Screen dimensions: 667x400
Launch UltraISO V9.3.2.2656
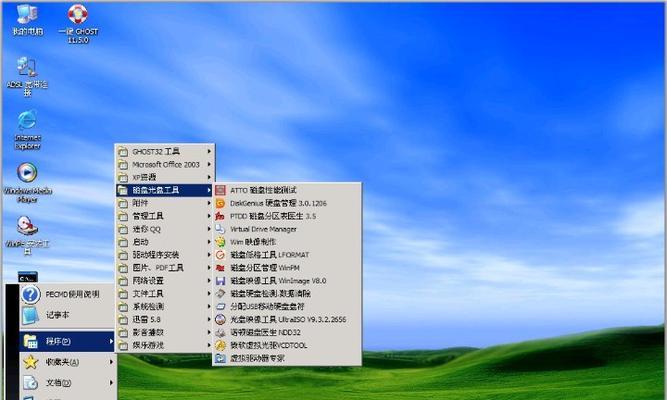click(x=287, y=320)
